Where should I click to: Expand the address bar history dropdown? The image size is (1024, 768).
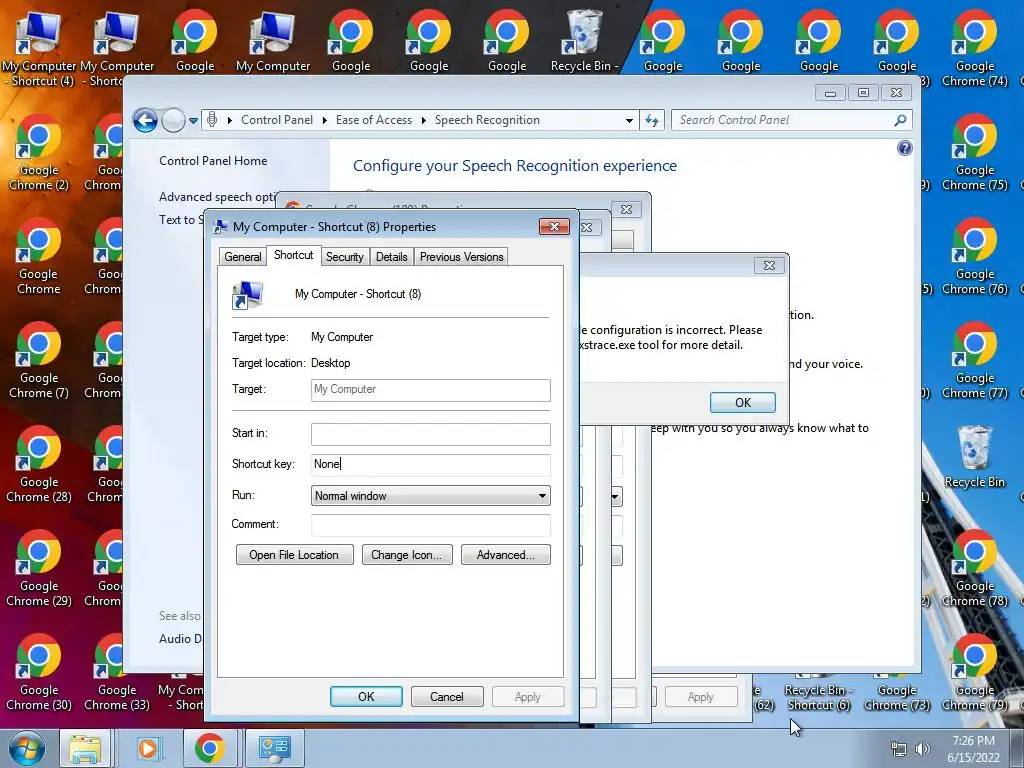pyautogui.click(x=629, y=121)
